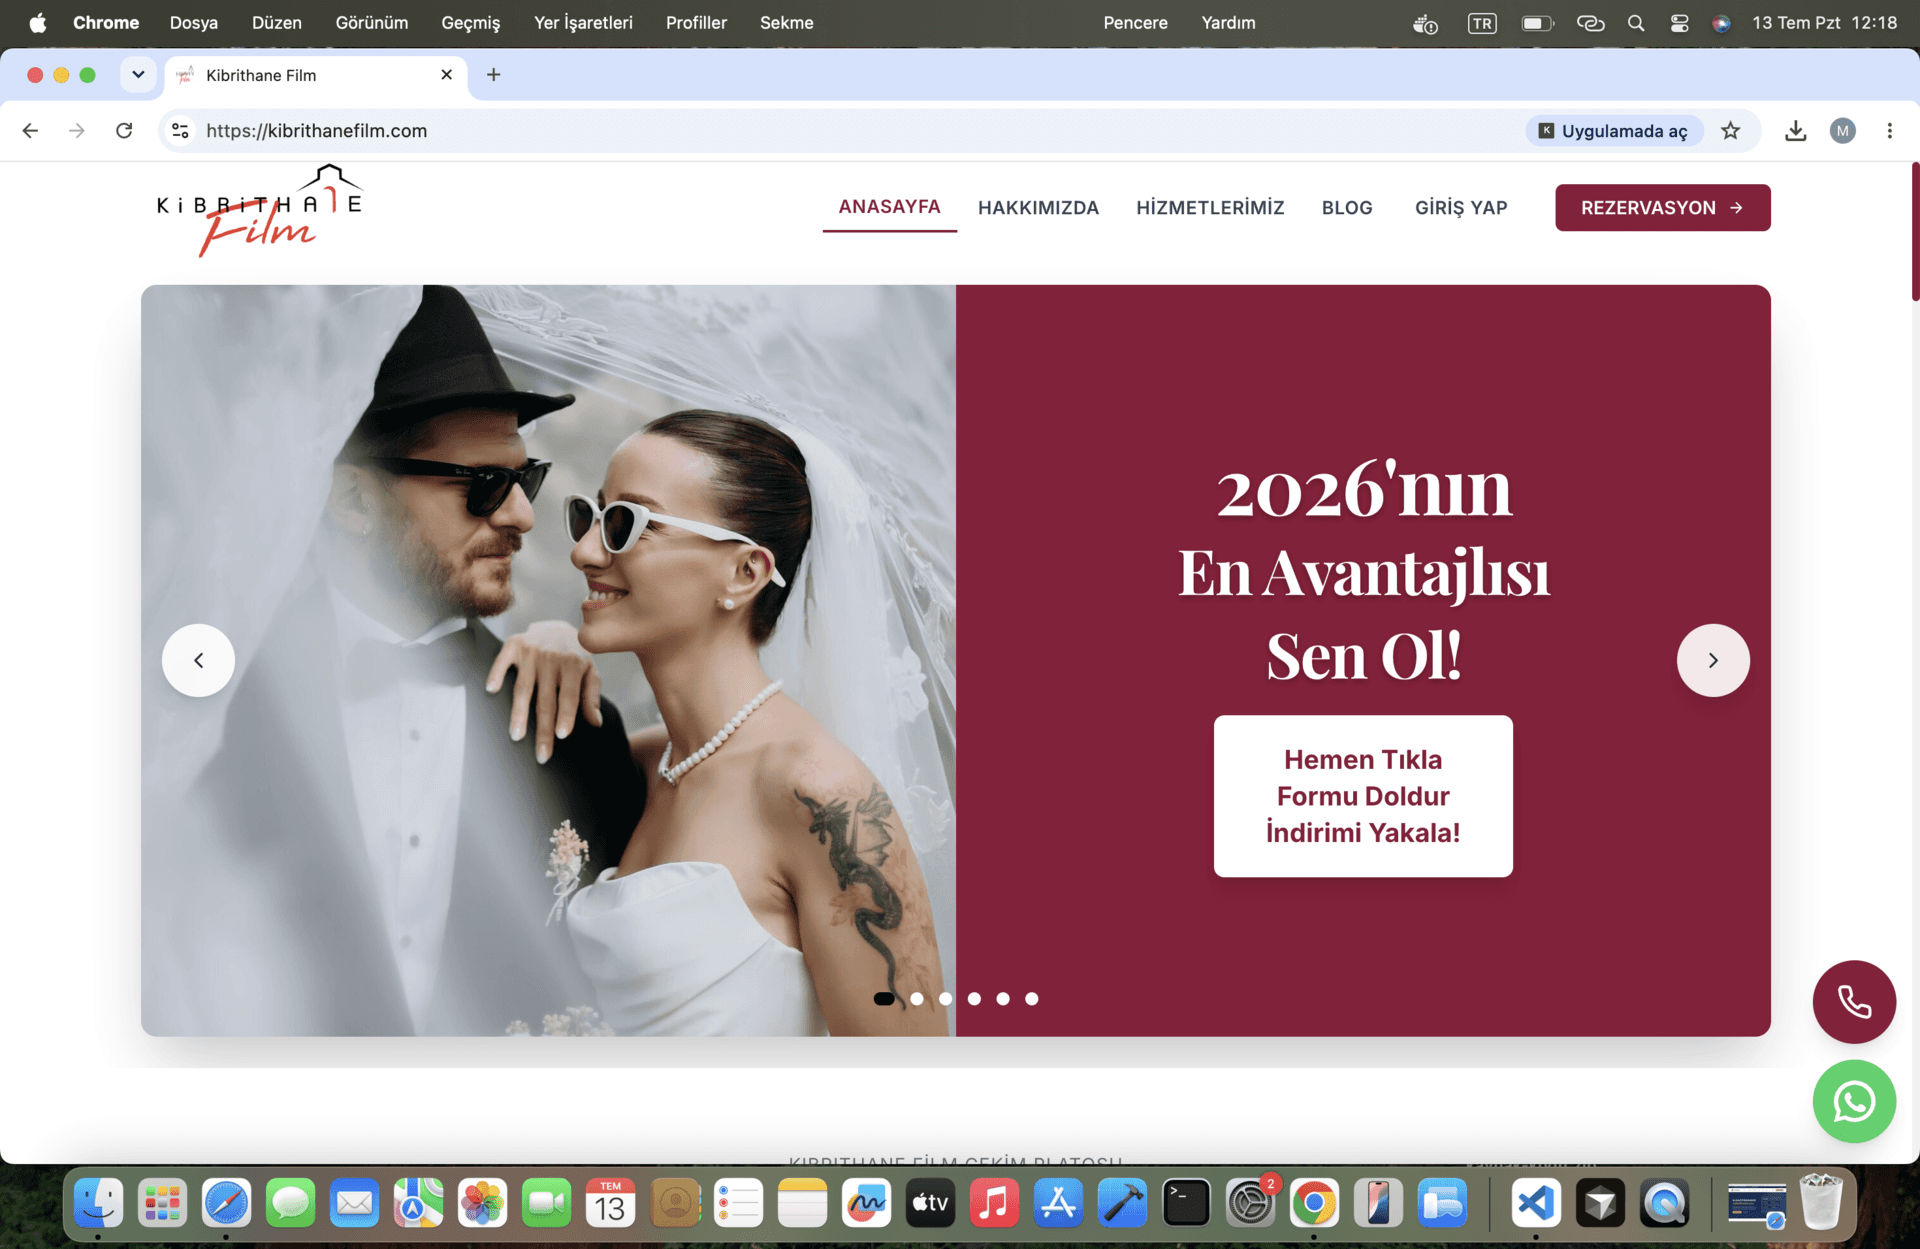Open Spotlight search in menu bar

click(1636, 22)
